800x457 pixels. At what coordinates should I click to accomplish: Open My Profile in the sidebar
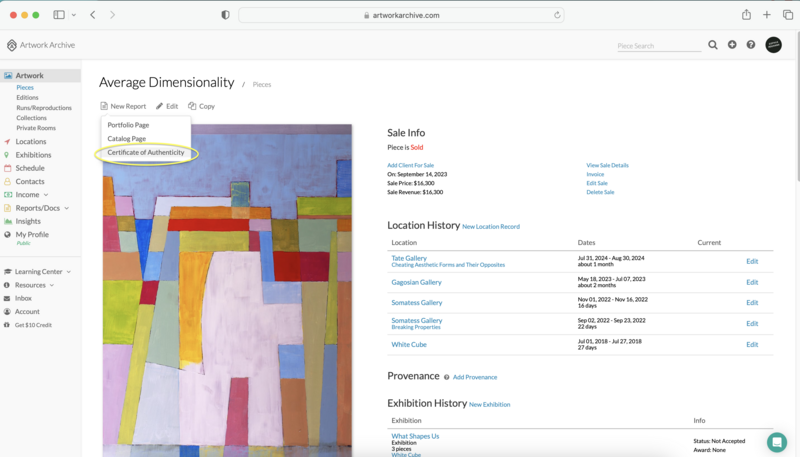(32, 235)
